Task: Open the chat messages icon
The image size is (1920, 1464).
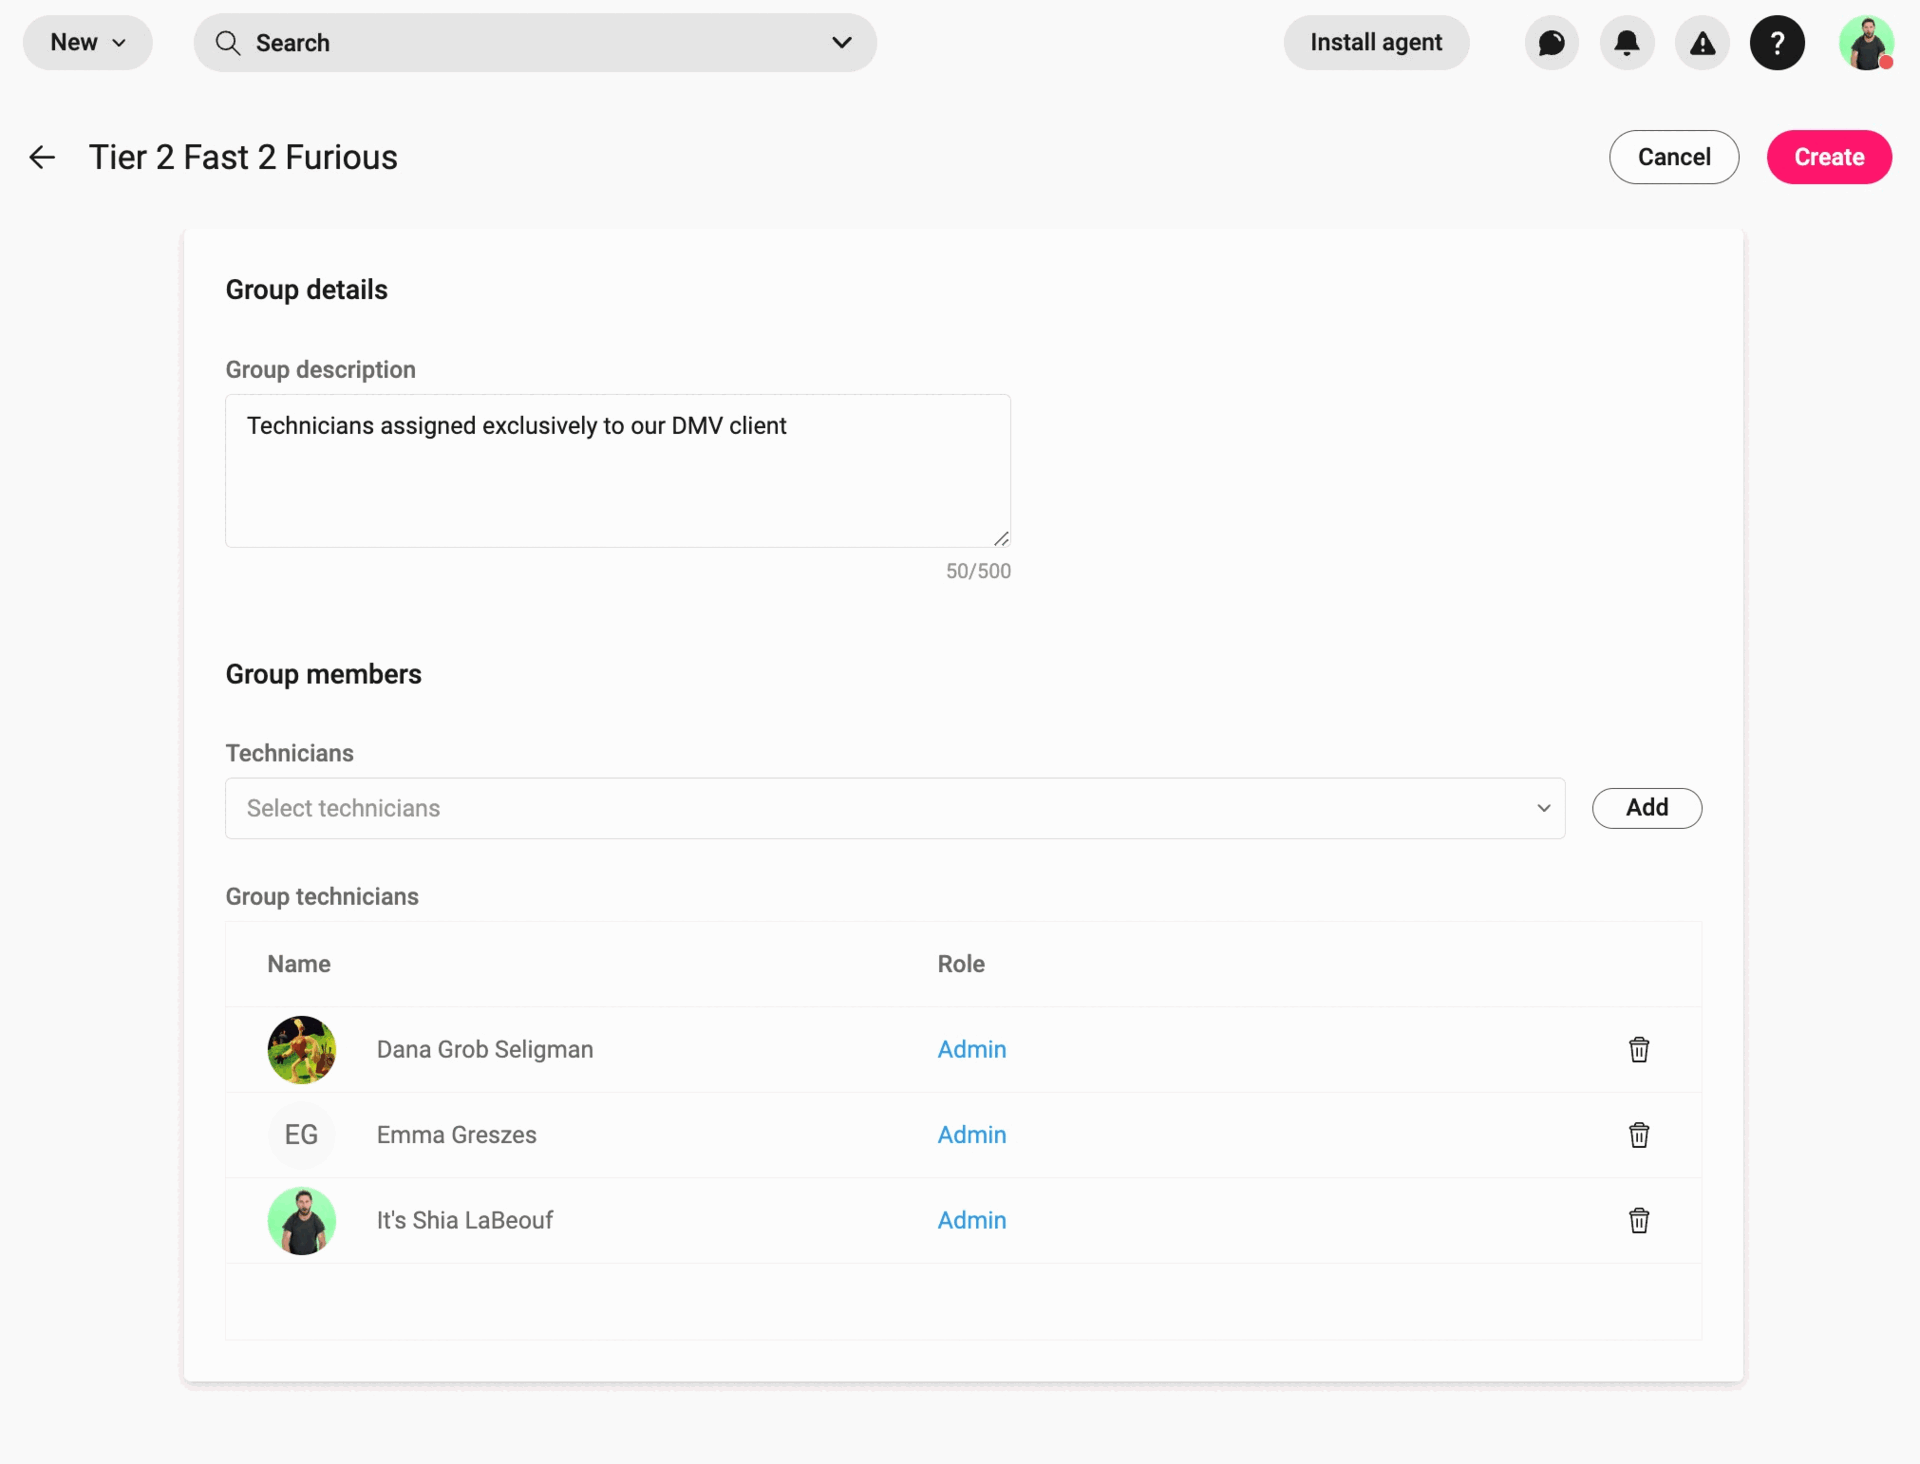Action: (1551, 43)
